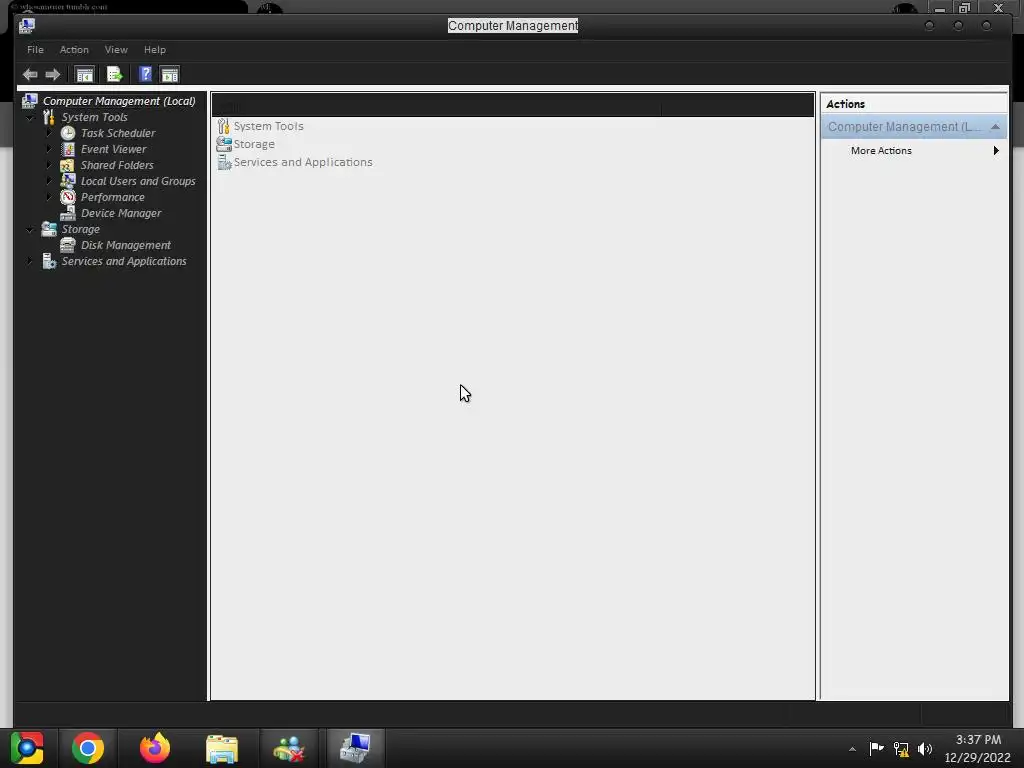This screenshot has height=768, width=1024.
Task: Expand the Task Scheduler node
Action: (49, 133)
